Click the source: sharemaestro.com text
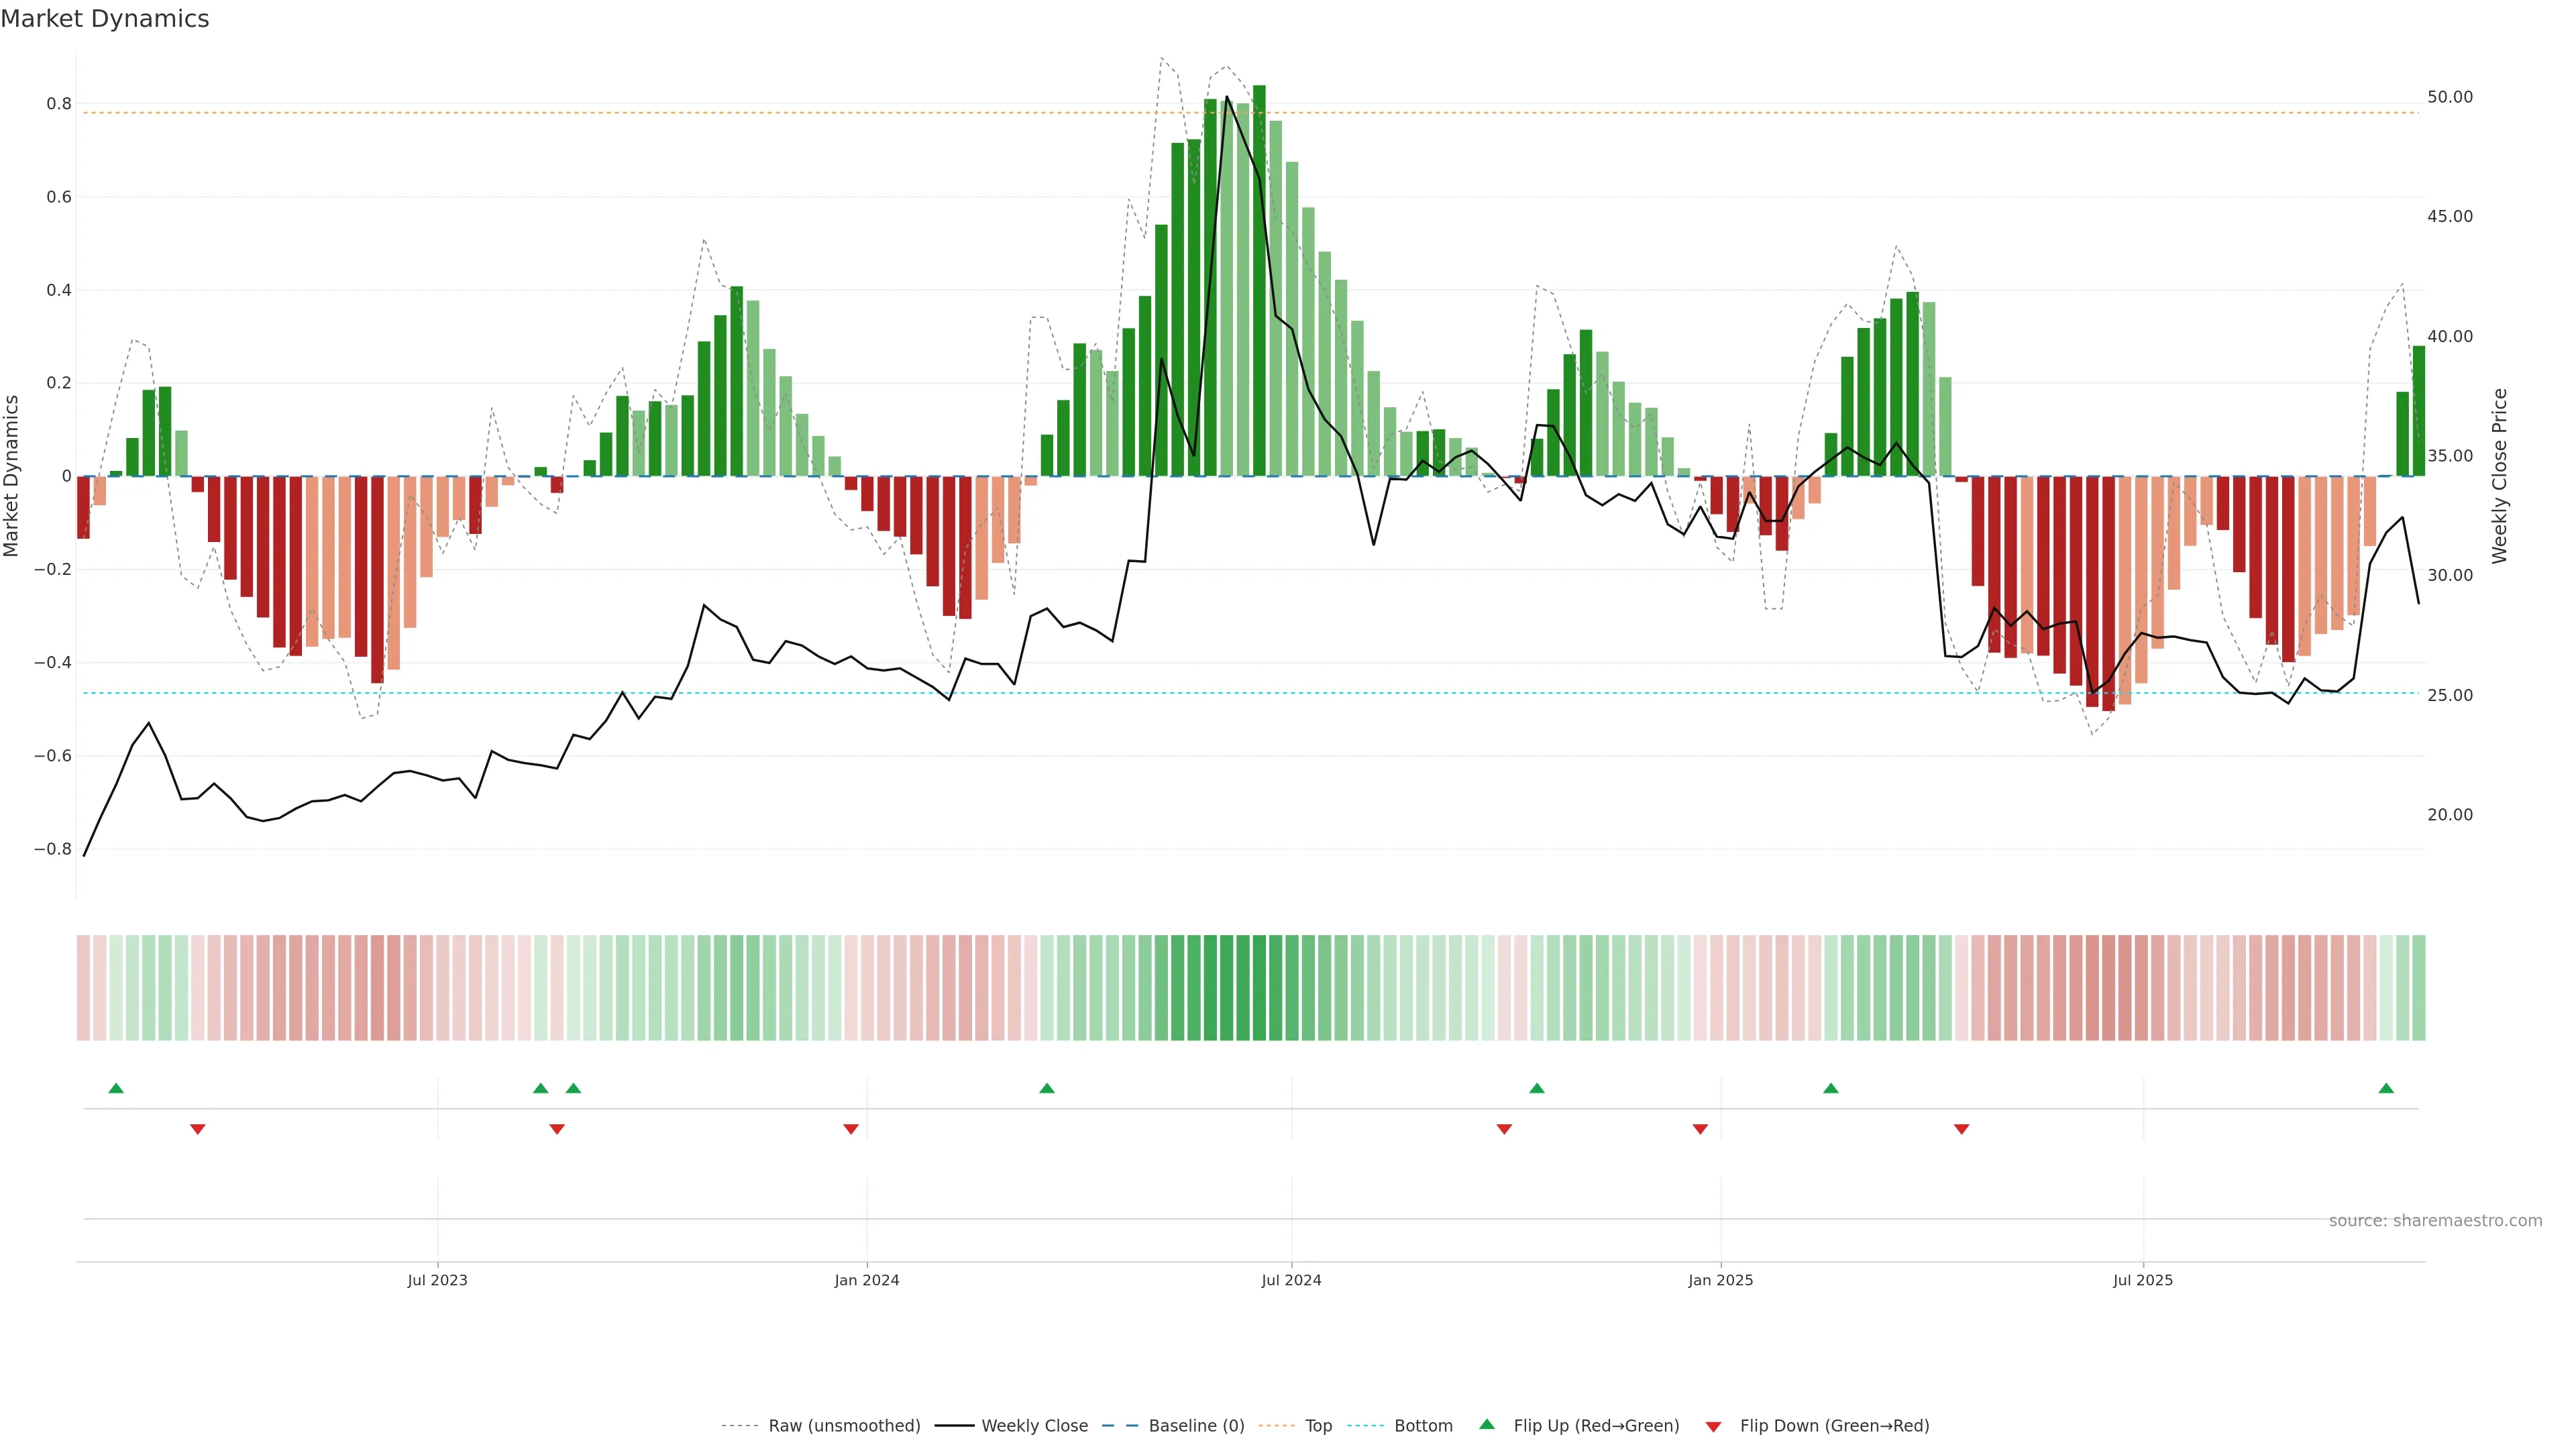The width and height of the screenshot is (2576, 1449). [x=2435, y=1221]
